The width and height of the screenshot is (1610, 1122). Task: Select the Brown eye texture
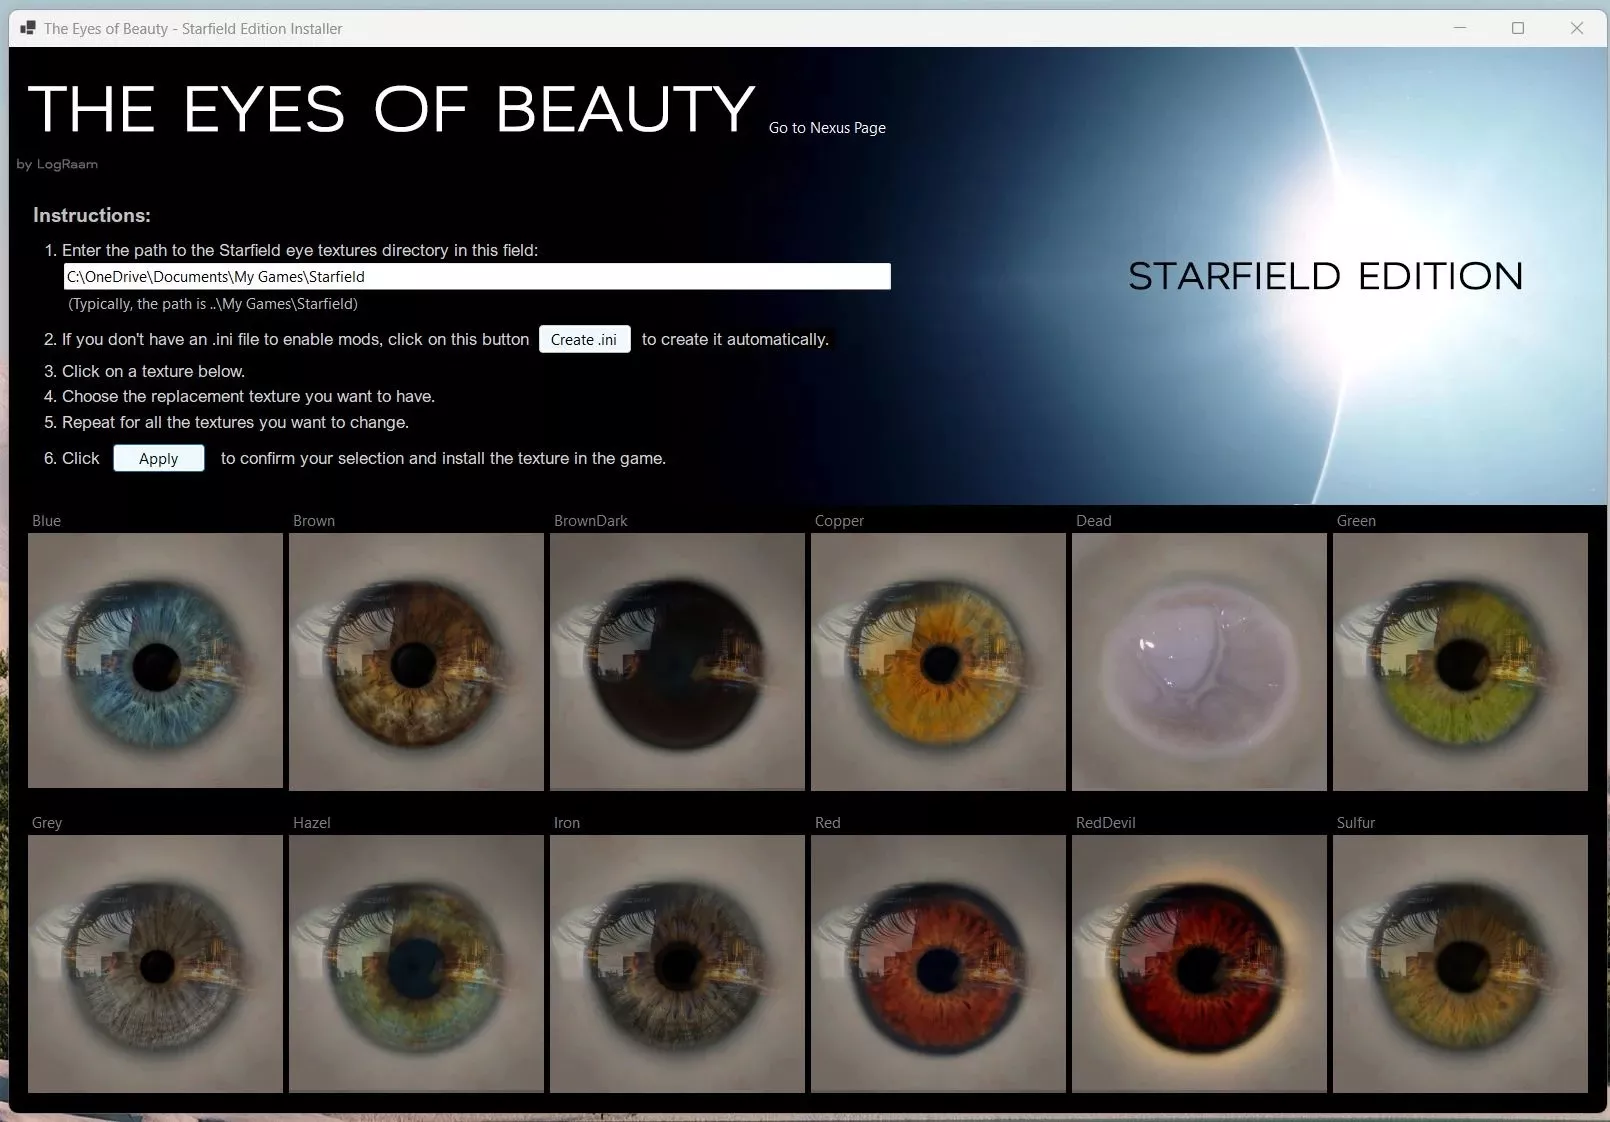pyautogui.click(x=416, y=661)
